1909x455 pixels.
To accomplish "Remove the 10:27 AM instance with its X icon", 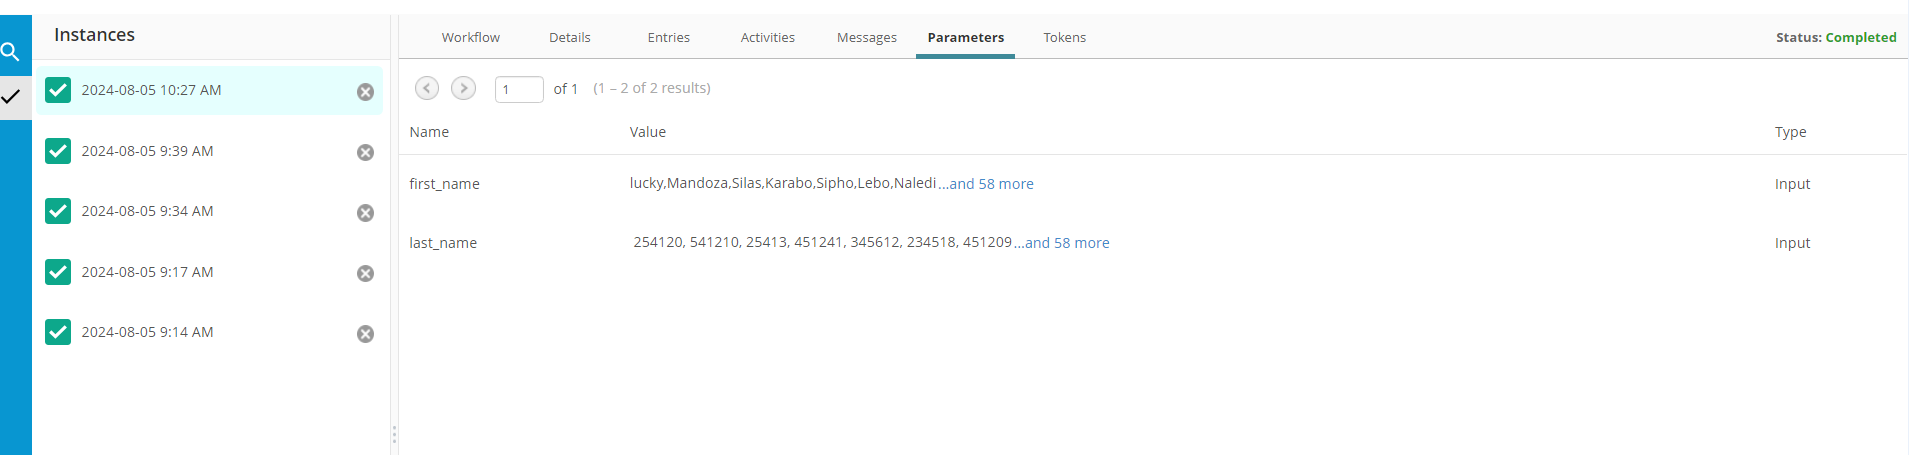I will (x=366, y=92).
